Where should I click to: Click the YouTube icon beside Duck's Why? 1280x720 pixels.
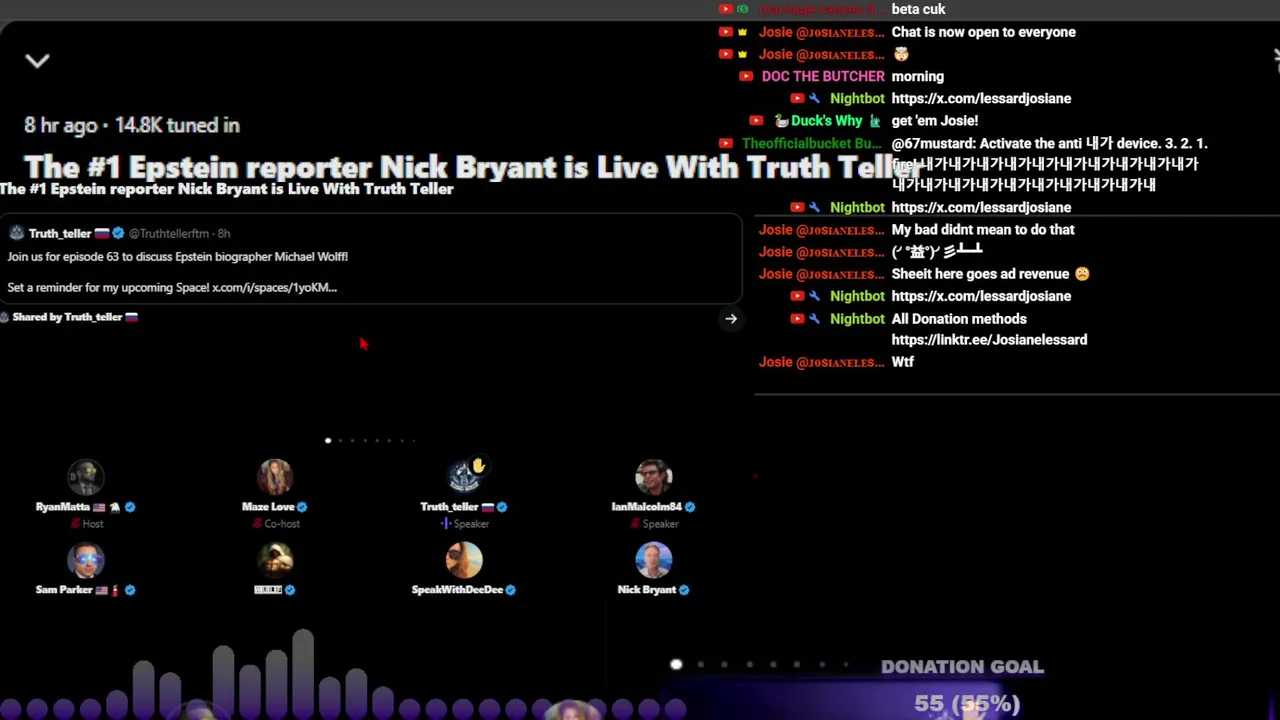(x=756, y=120)
